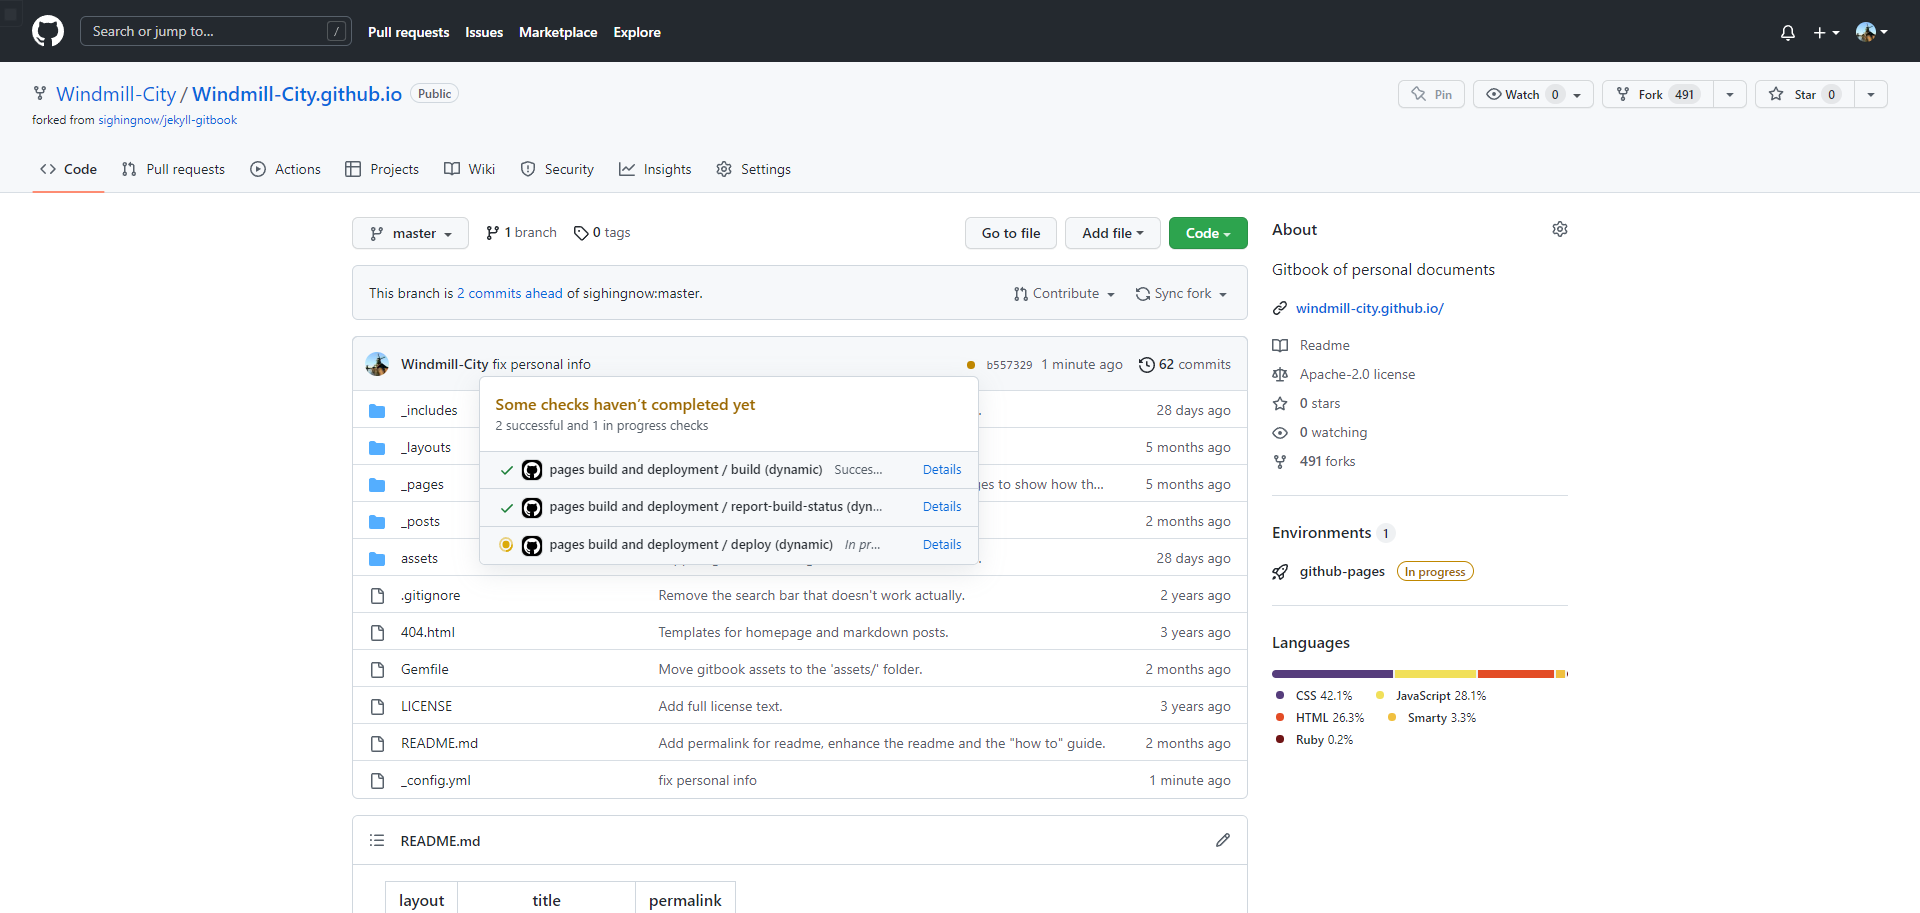Switch to the Actions tab
Screen dimensions: 1920x913
coord(285,169)
